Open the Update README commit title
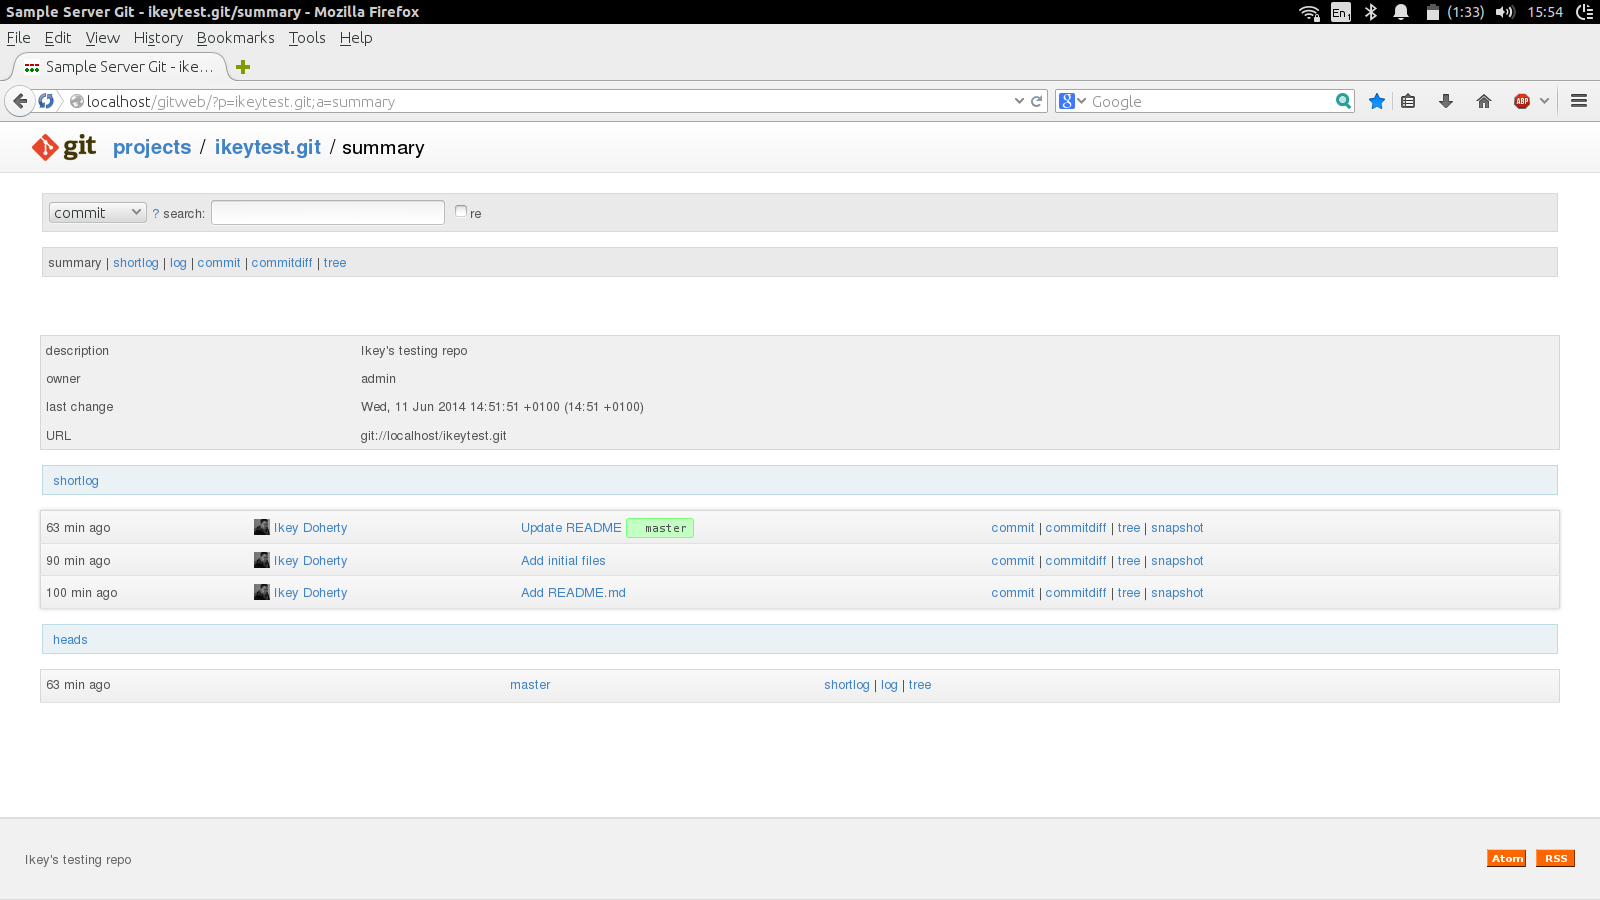Viewport: 1600px width, 900px height. click(x=571, y=528)
